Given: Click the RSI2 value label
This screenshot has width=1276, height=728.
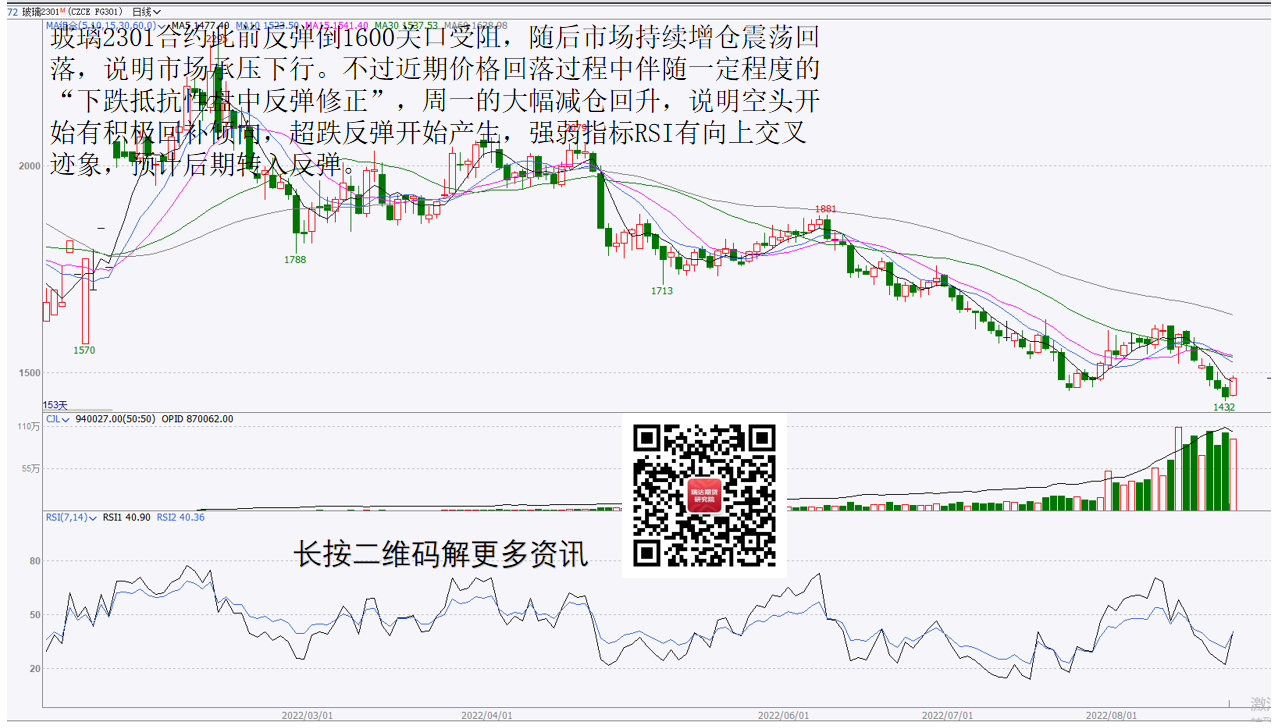Looking at the screenshot, I should tap(180, 517).
